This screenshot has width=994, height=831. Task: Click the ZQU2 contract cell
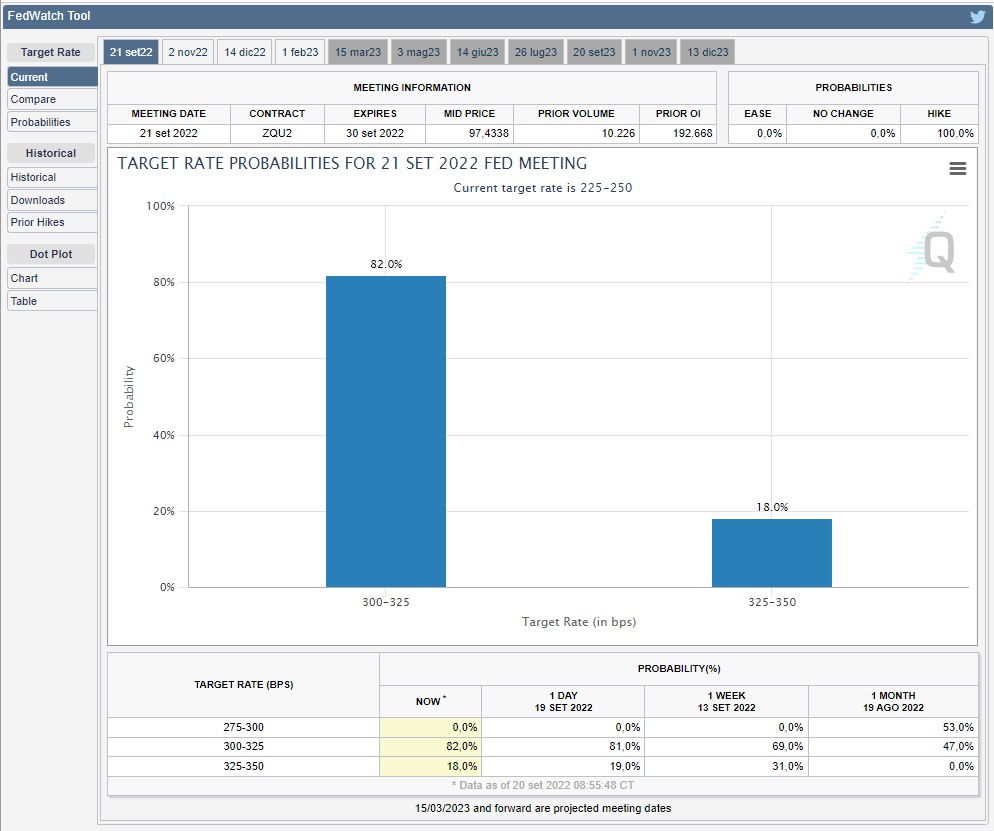[x=277, y=133]
